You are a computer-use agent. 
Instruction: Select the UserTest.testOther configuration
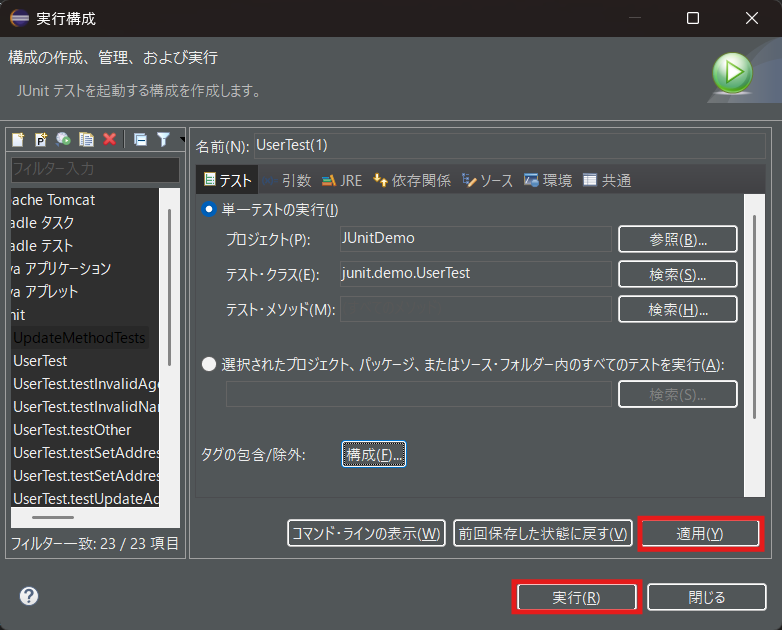[x=72, y=429]
